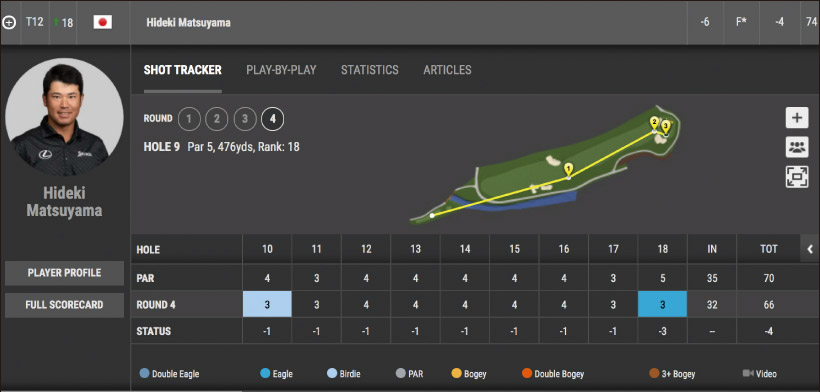820x392 pixels.
Task: Select round 4
Action: click(272, 119)
